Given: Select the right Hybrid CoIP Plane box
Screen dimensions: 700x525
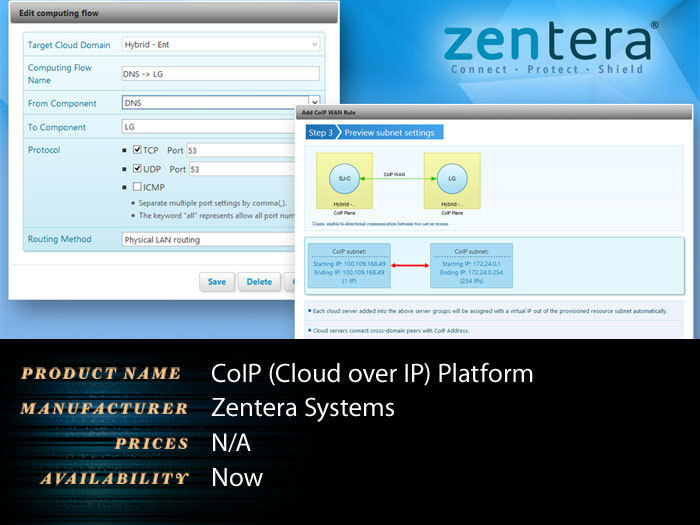Looking at the screenshot, I should (x=452, y=181).
